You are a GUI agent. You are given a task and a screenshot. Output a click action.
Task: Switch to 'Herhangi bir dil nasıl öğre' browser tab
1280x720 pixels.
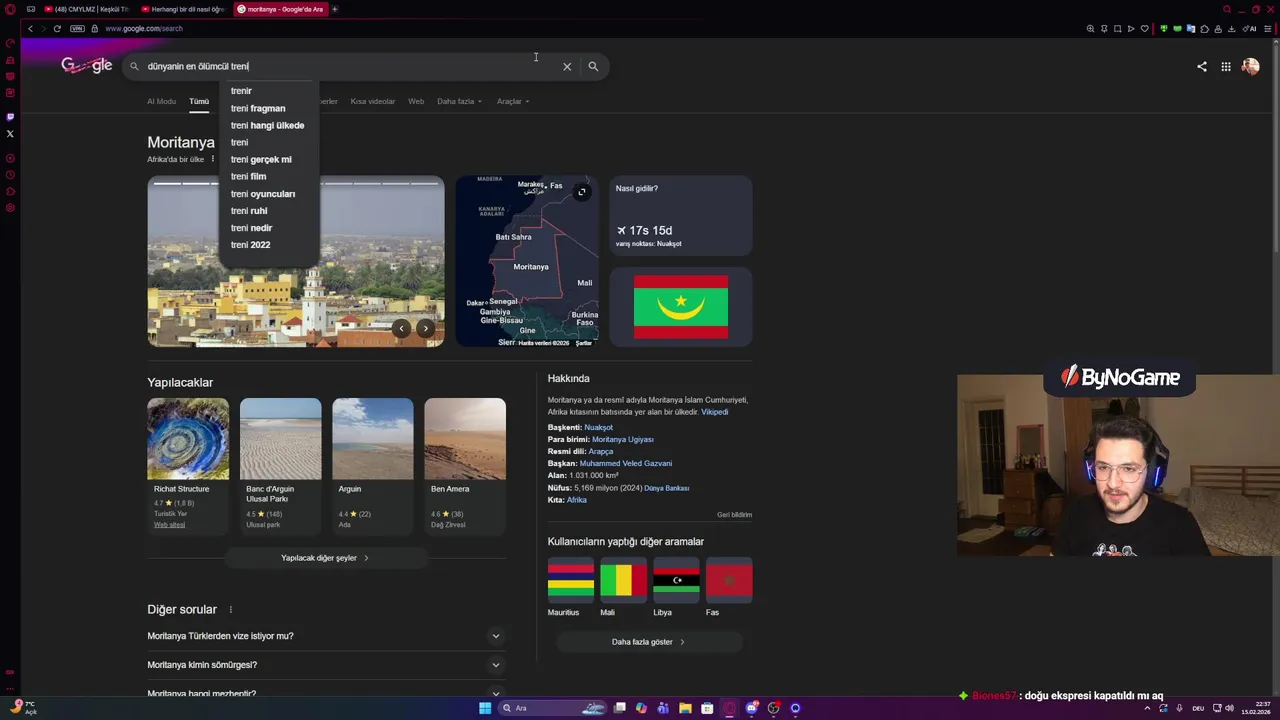coord(182,9)
